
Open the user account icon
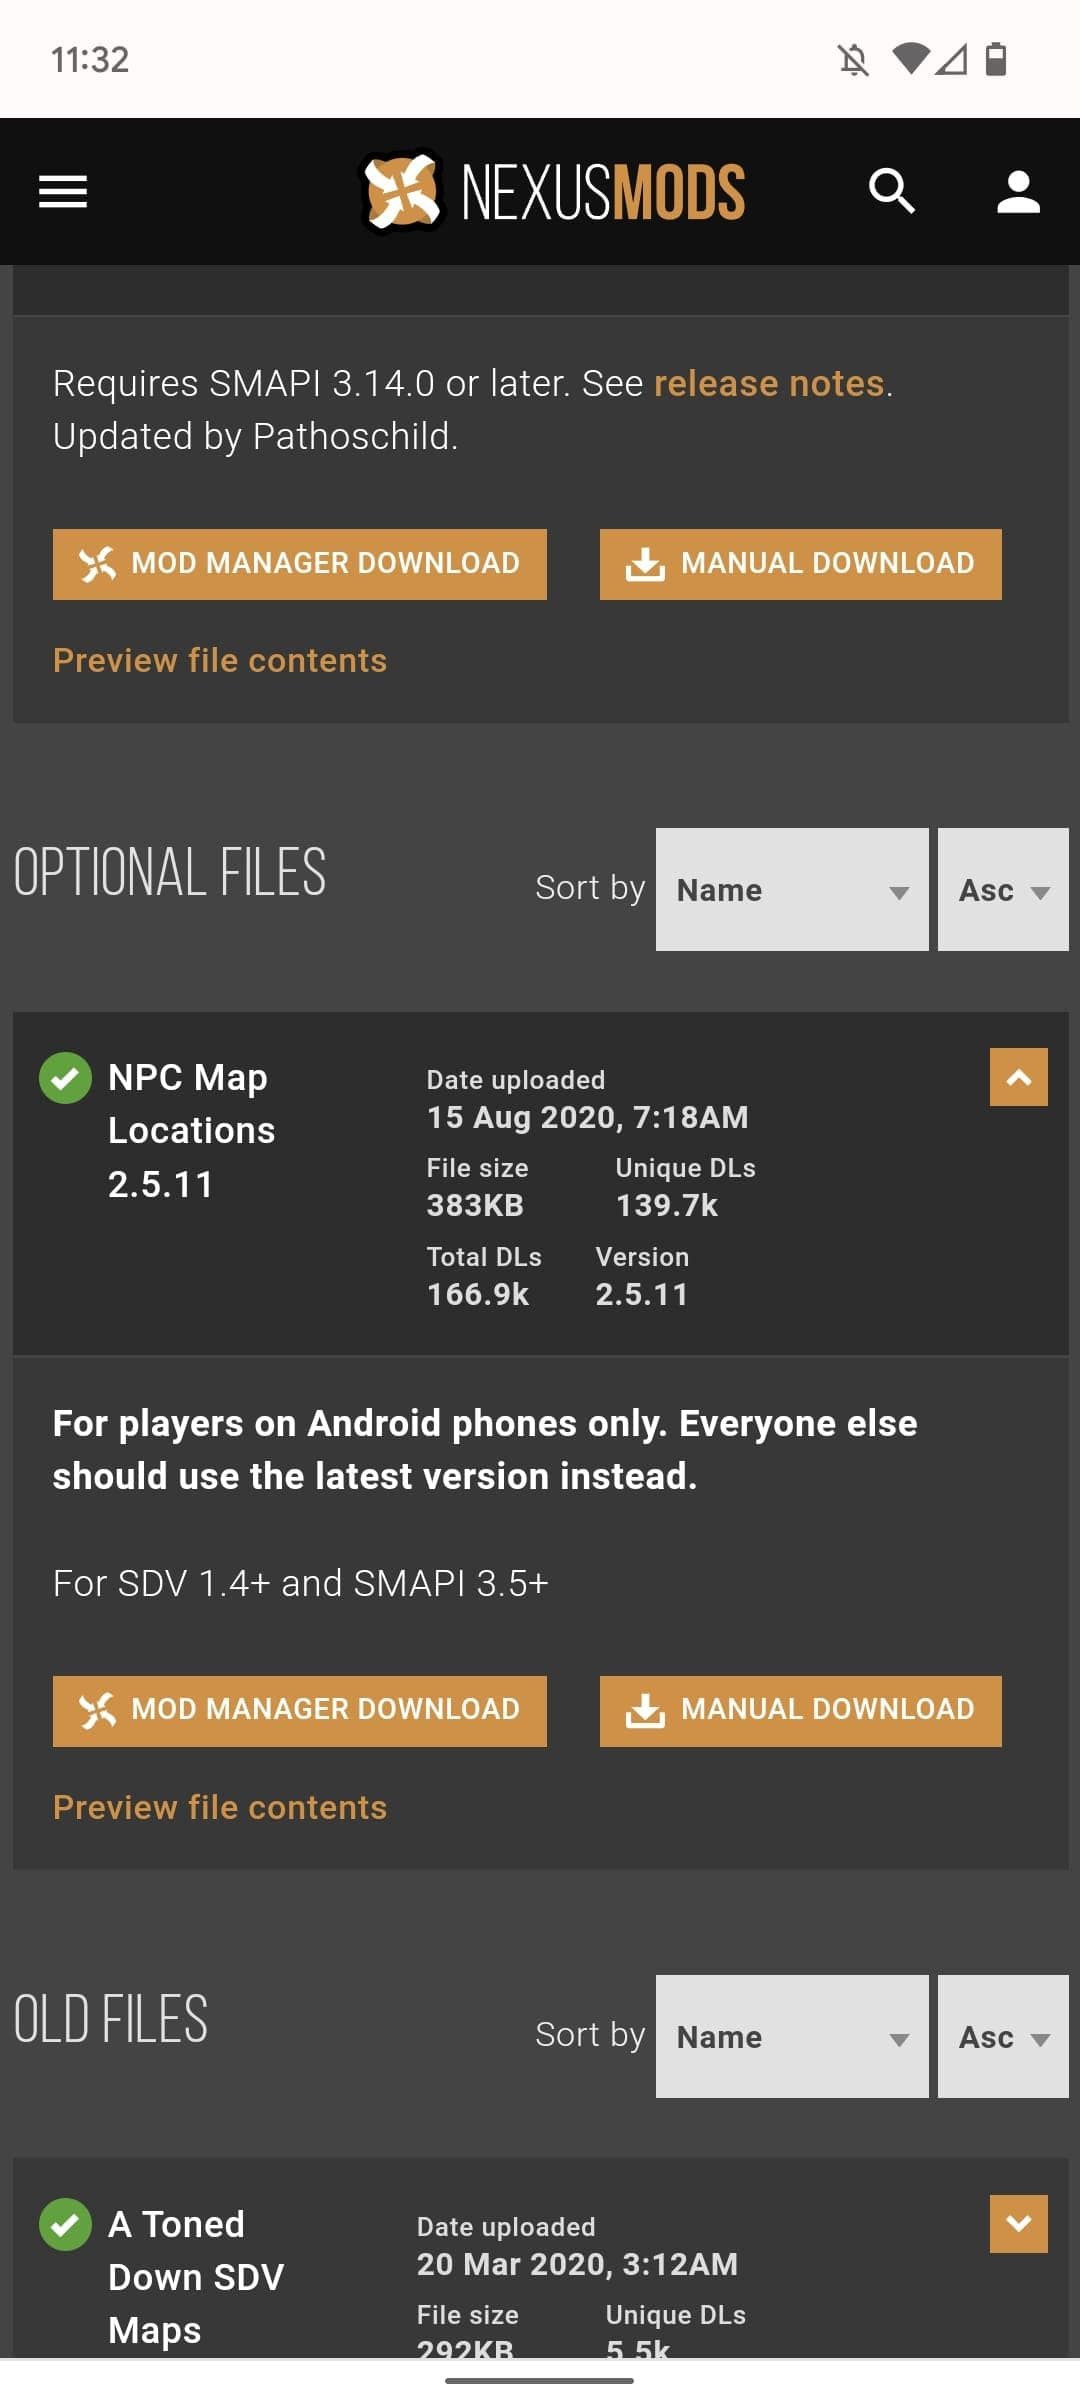pyautogui.click(x=1020, y=191)
